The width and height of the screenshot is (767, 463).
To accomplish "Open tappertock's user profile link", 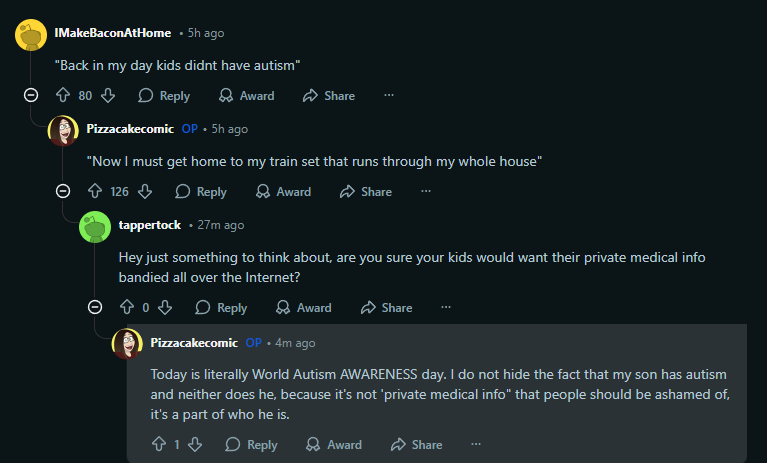I will pyautogui.click(x=150, y=225).
